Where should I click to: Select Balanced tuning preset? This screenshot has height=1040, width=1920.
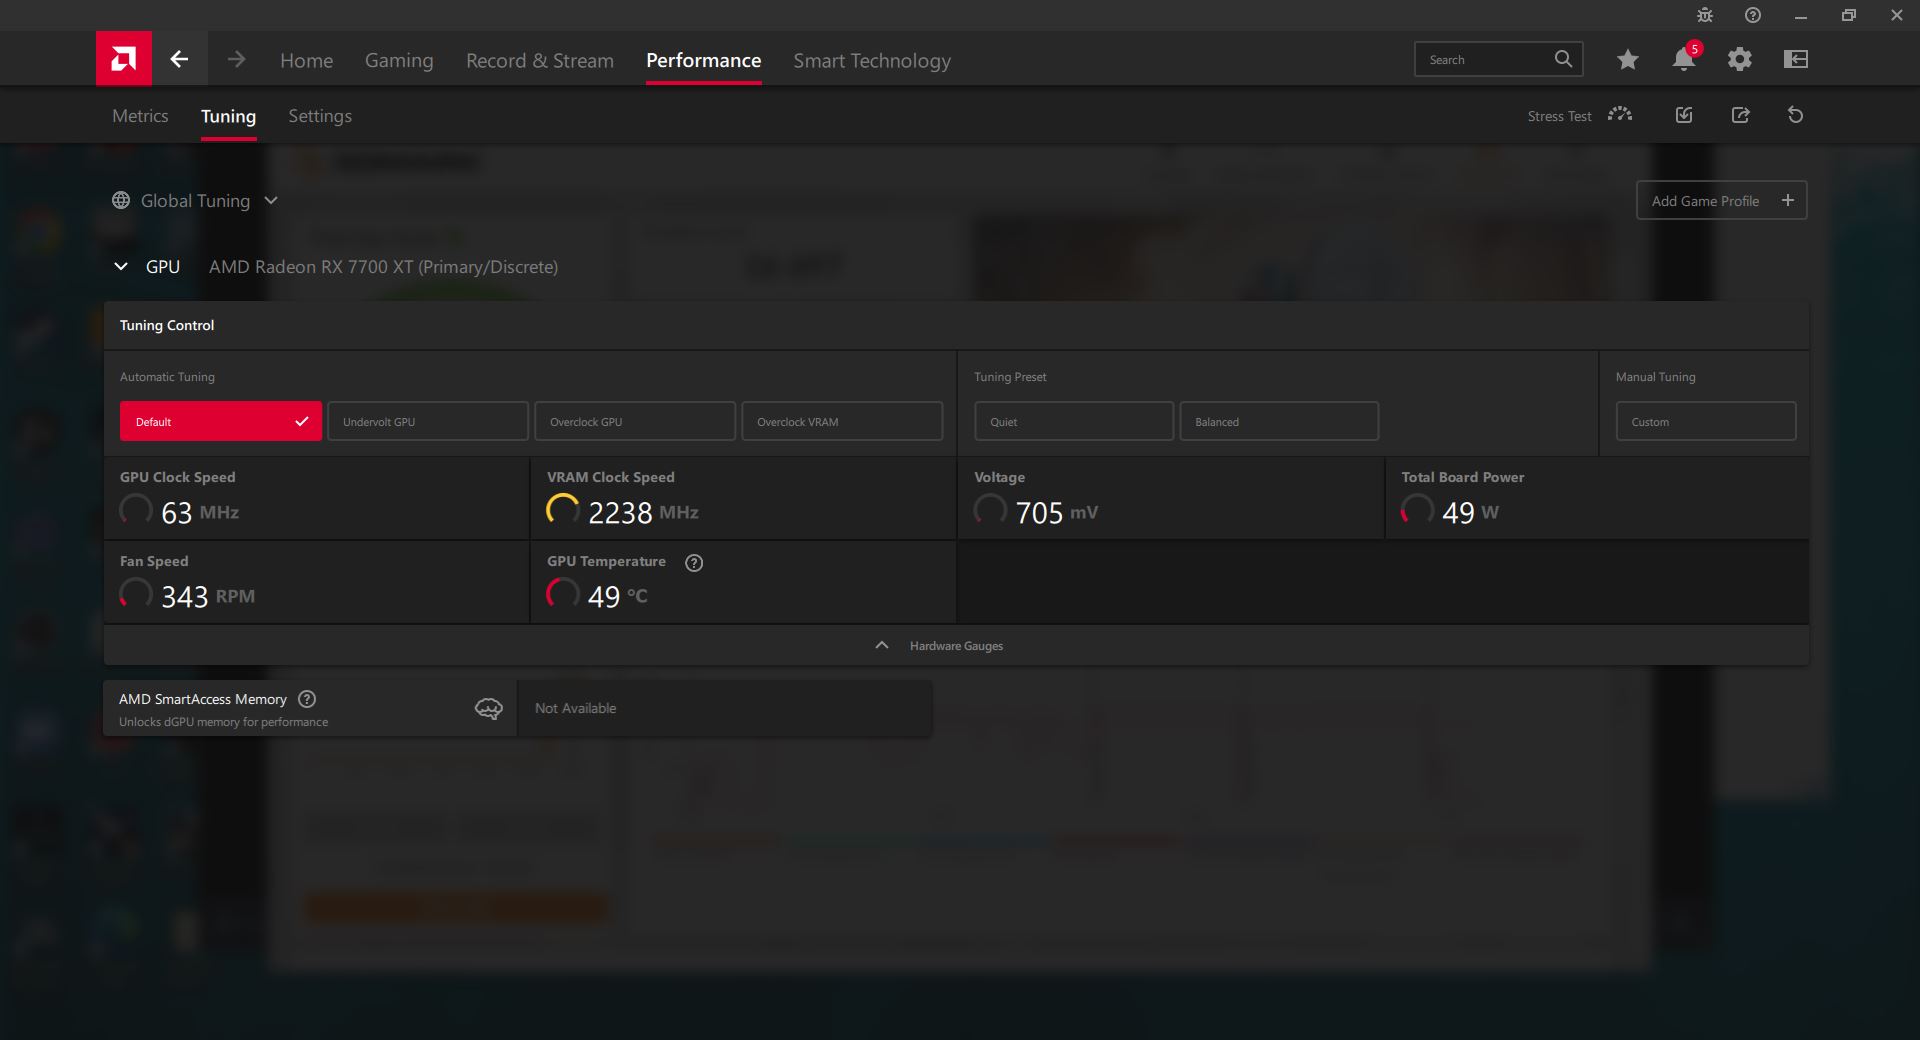1279,421
